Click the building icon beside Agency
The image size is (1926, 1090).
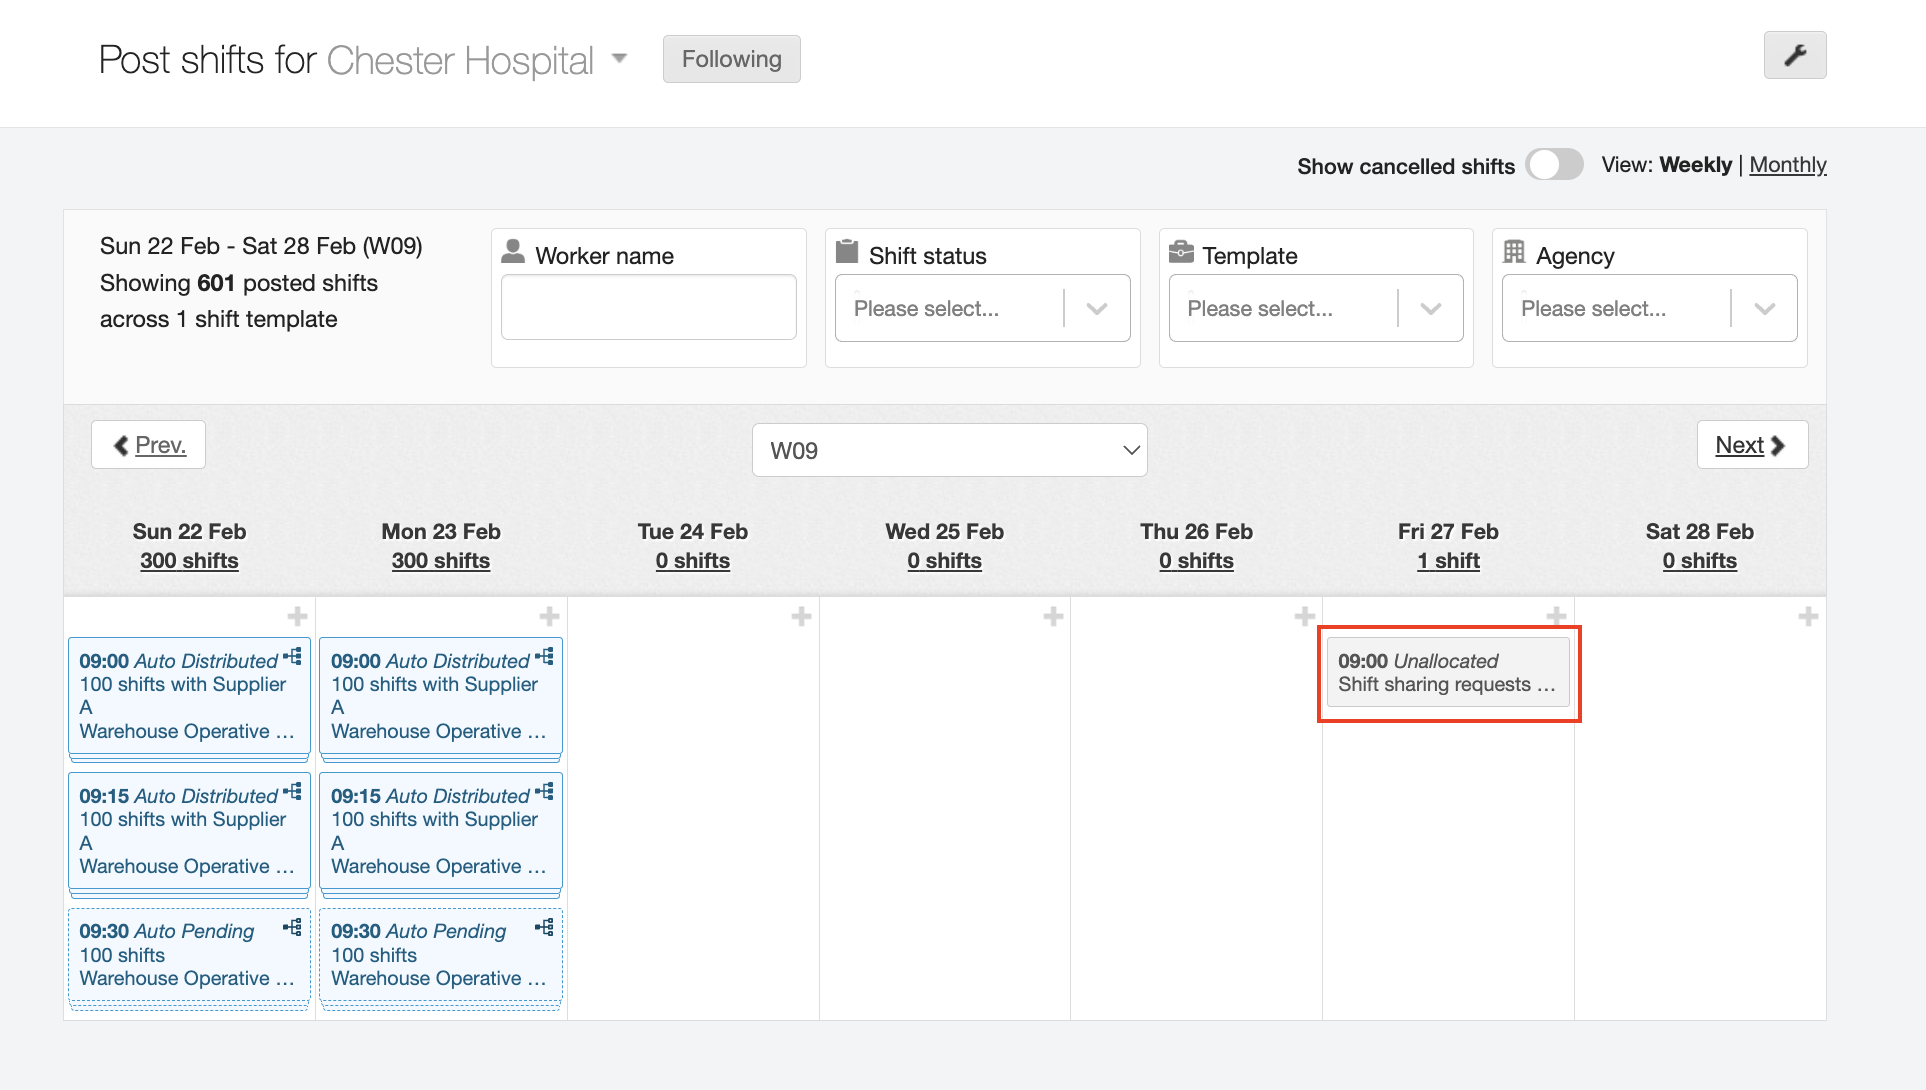tap(1515, 252)
